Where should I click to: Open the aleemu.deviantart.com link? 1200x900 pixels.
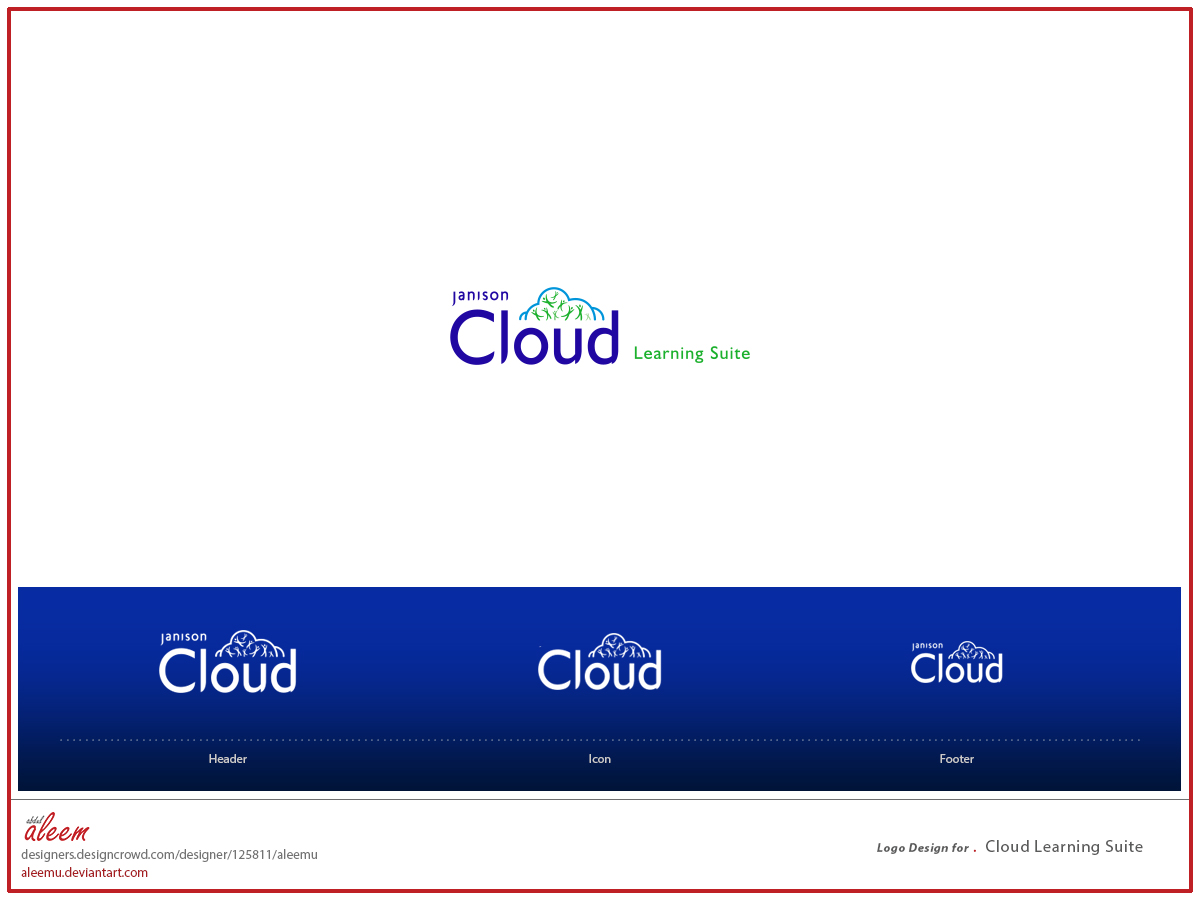[x=84, y=873]
